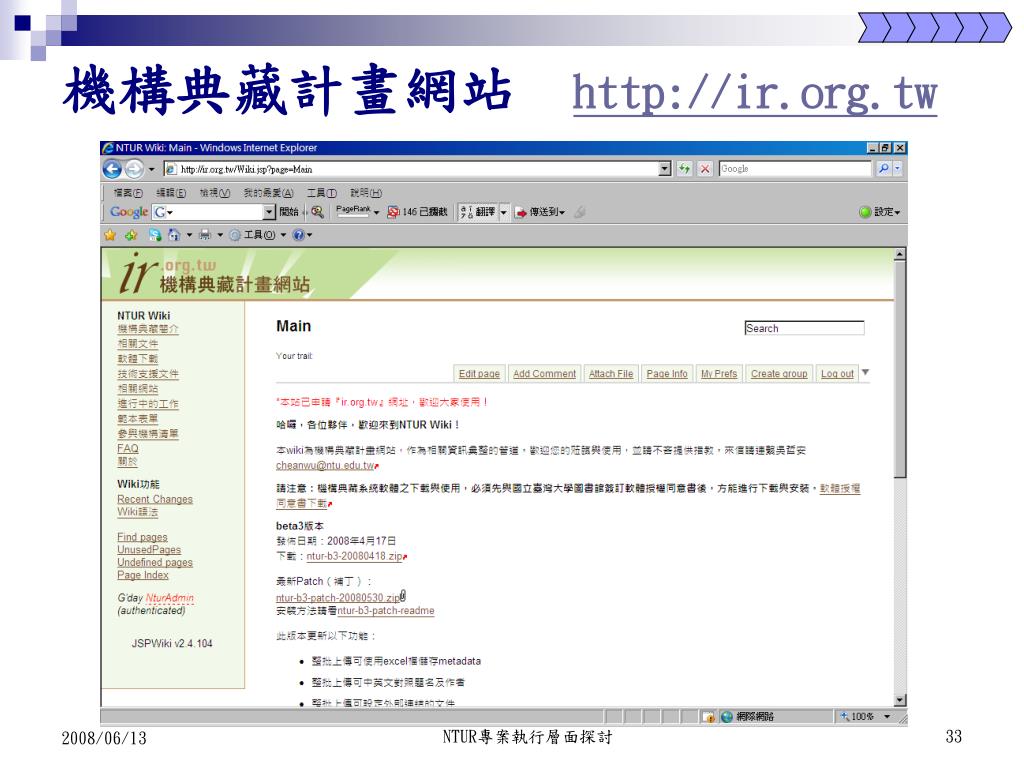Click the Attach File tab
The width and height of the screenshot is (1024, 768).
(x=611, y=374)
